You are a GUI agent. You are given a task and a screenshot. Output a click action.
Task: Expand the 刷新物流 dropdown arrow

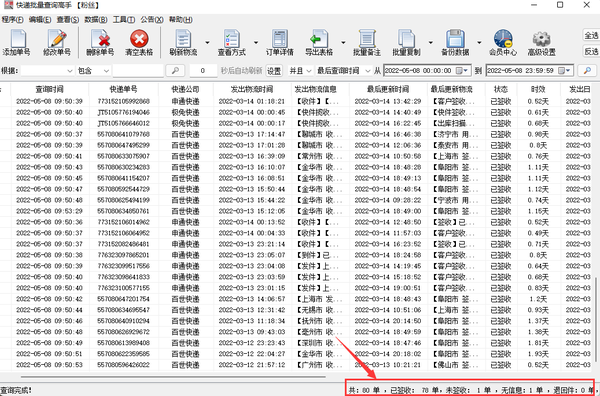(207, 42)
